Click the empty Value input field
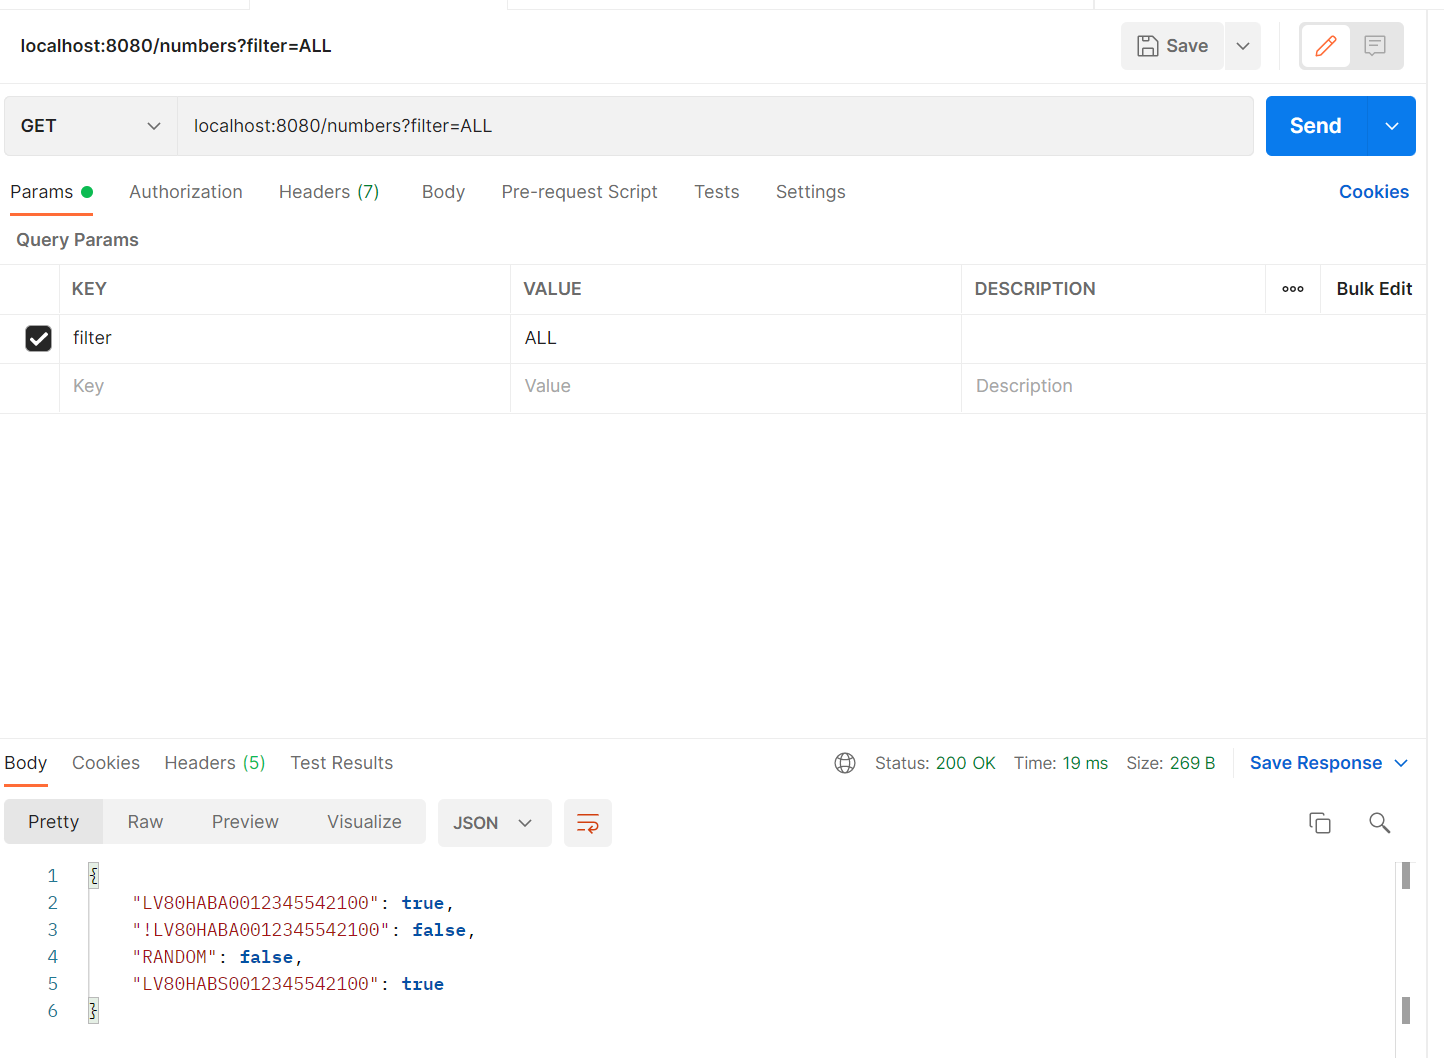 pos(736,387)
